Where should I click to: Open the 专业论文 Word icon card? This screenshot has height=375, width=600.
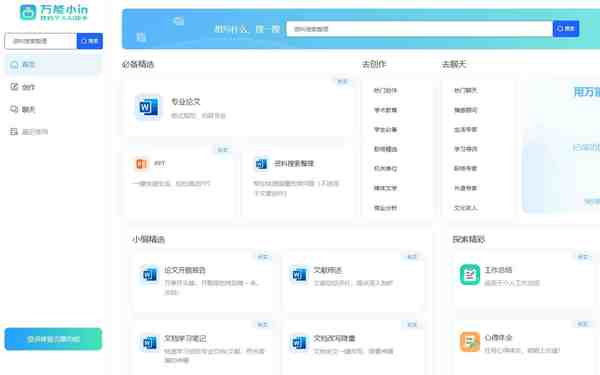pos(148,108)
